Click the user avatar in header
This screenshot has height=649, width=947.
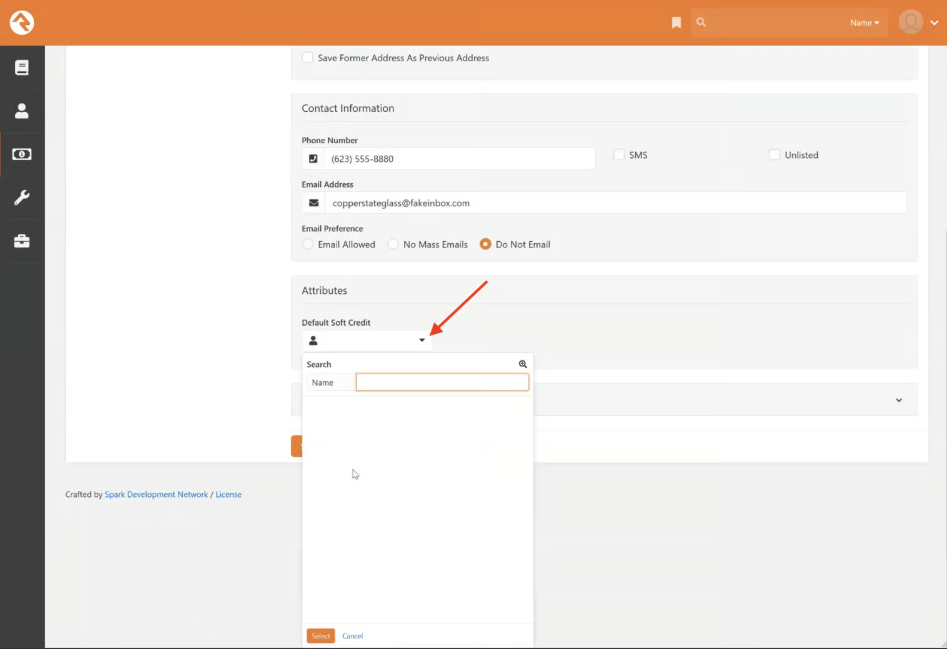[x=910, y=22]
